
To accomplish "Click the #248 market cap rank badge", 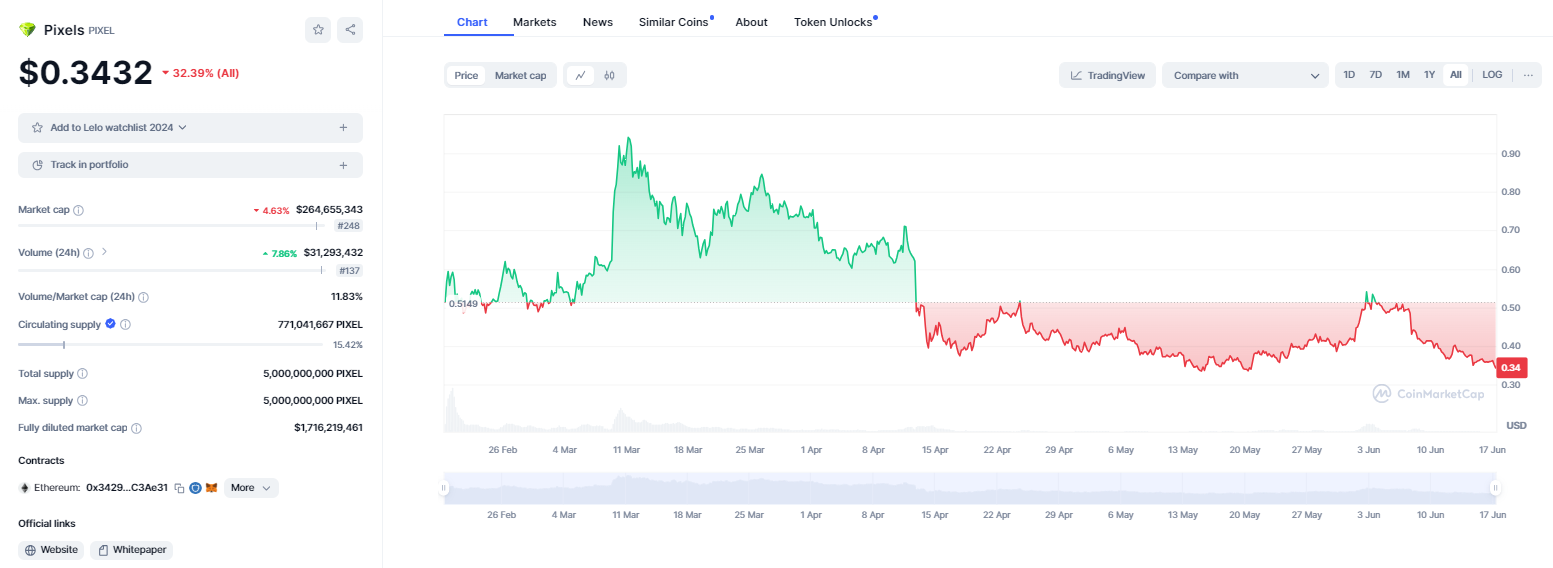I will (x=348, y=226).
